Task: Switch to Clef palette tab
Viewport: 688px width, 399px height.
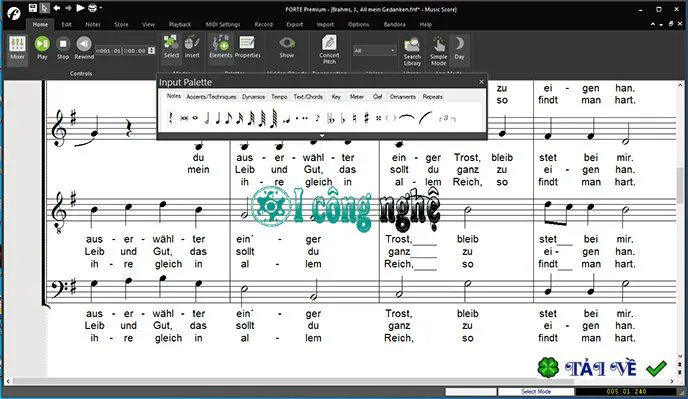Action: point(377,97)
